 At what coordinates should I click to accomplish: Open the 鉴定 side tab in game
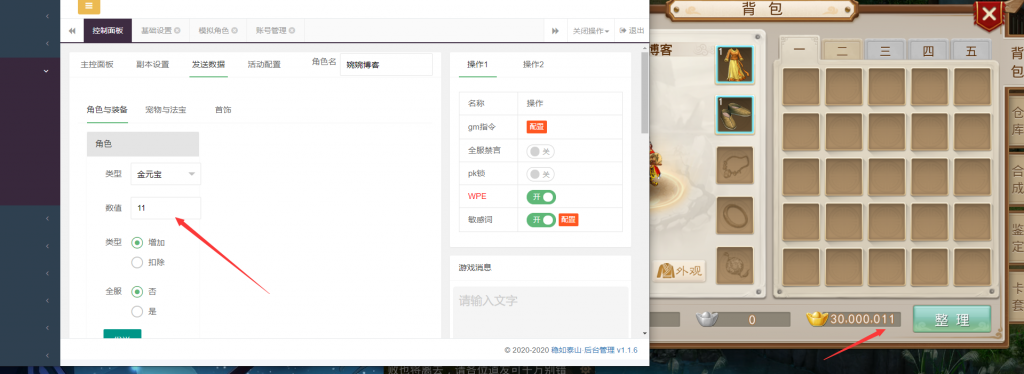pyautogui.click(x=1016, y=238)
